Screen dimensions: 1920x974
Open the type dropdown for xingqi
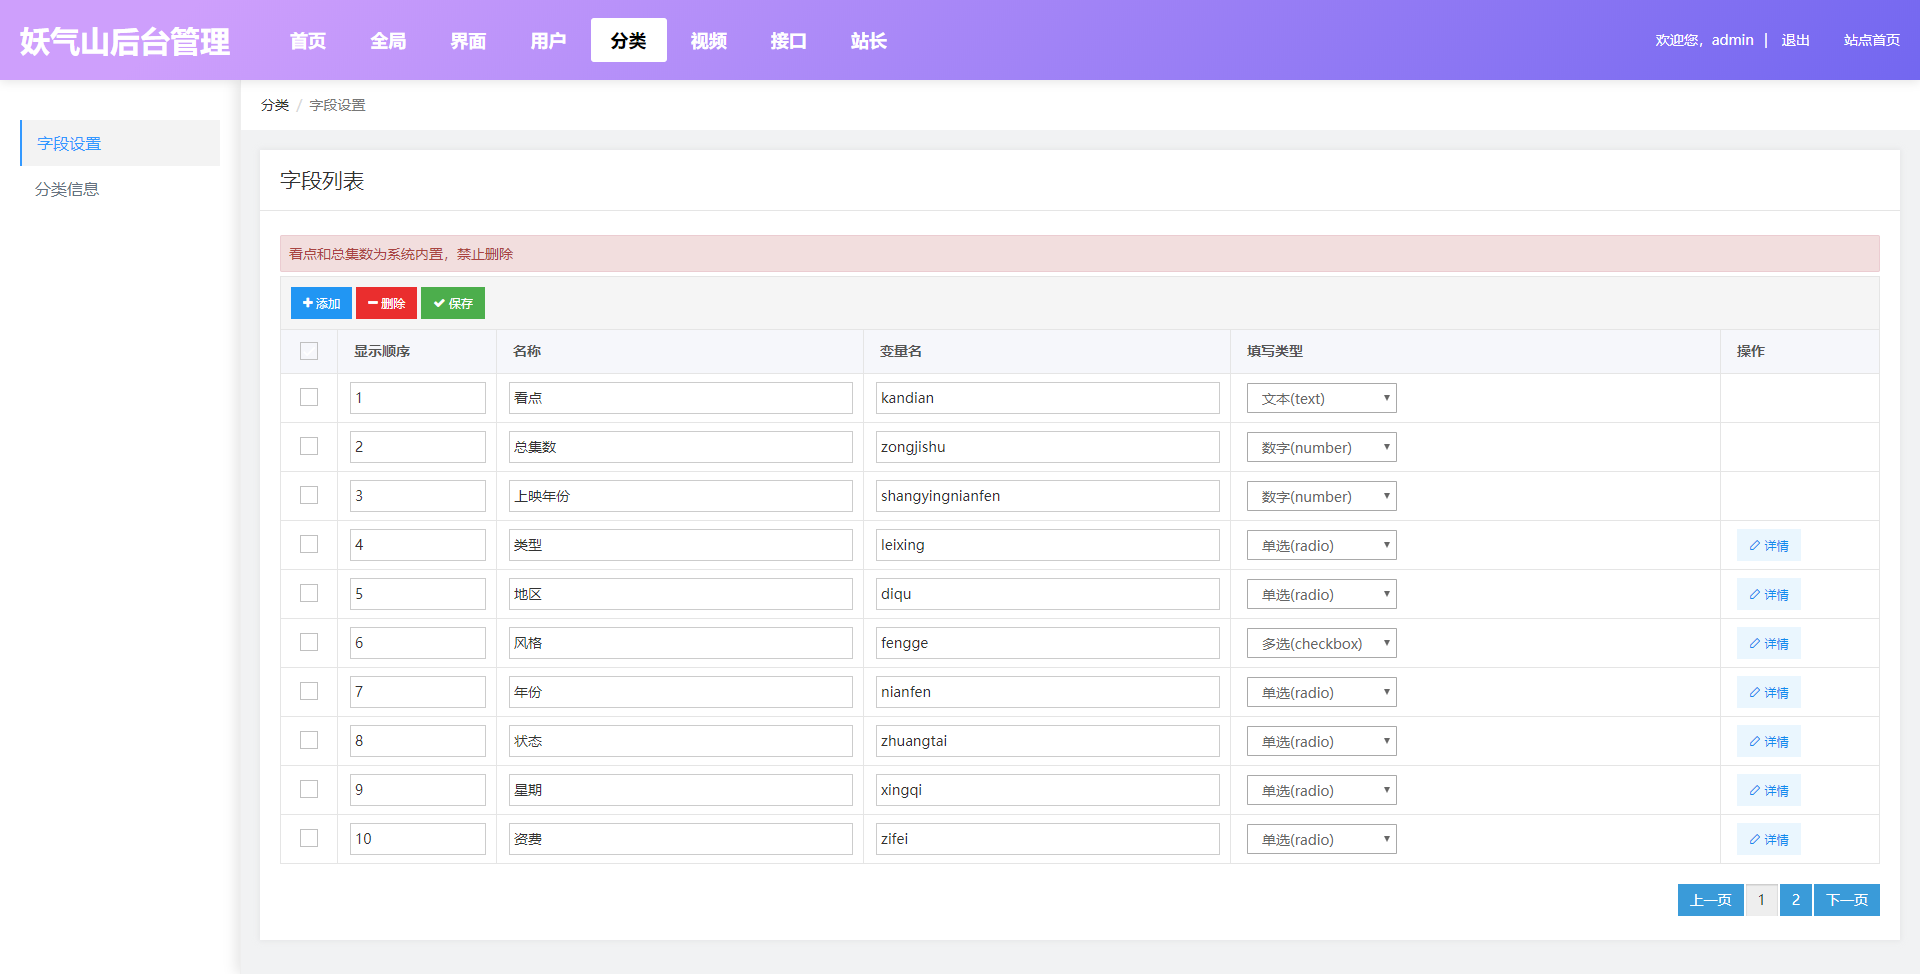tap(1321, 790)
